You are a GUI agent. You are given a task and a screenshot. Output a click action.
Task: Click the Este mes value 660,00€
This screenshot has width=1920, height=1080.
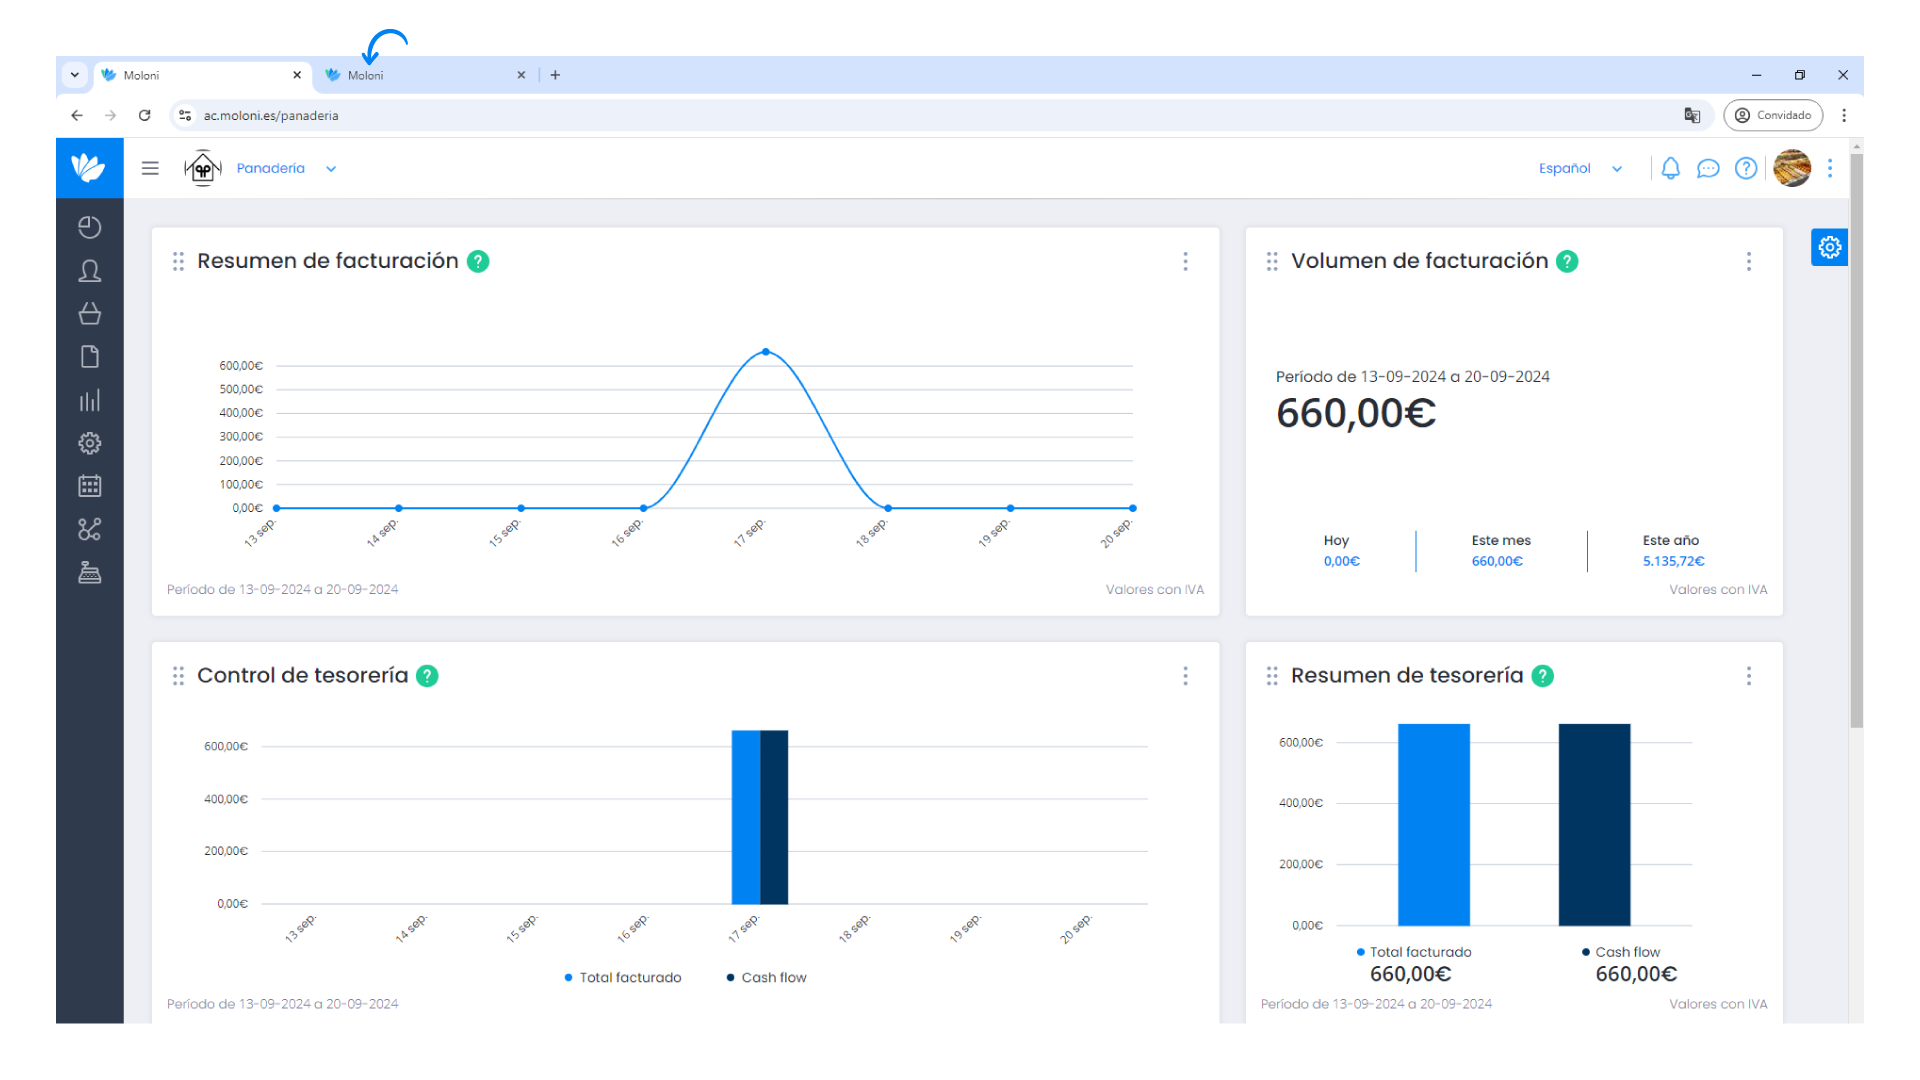(x=1497, y=561)
